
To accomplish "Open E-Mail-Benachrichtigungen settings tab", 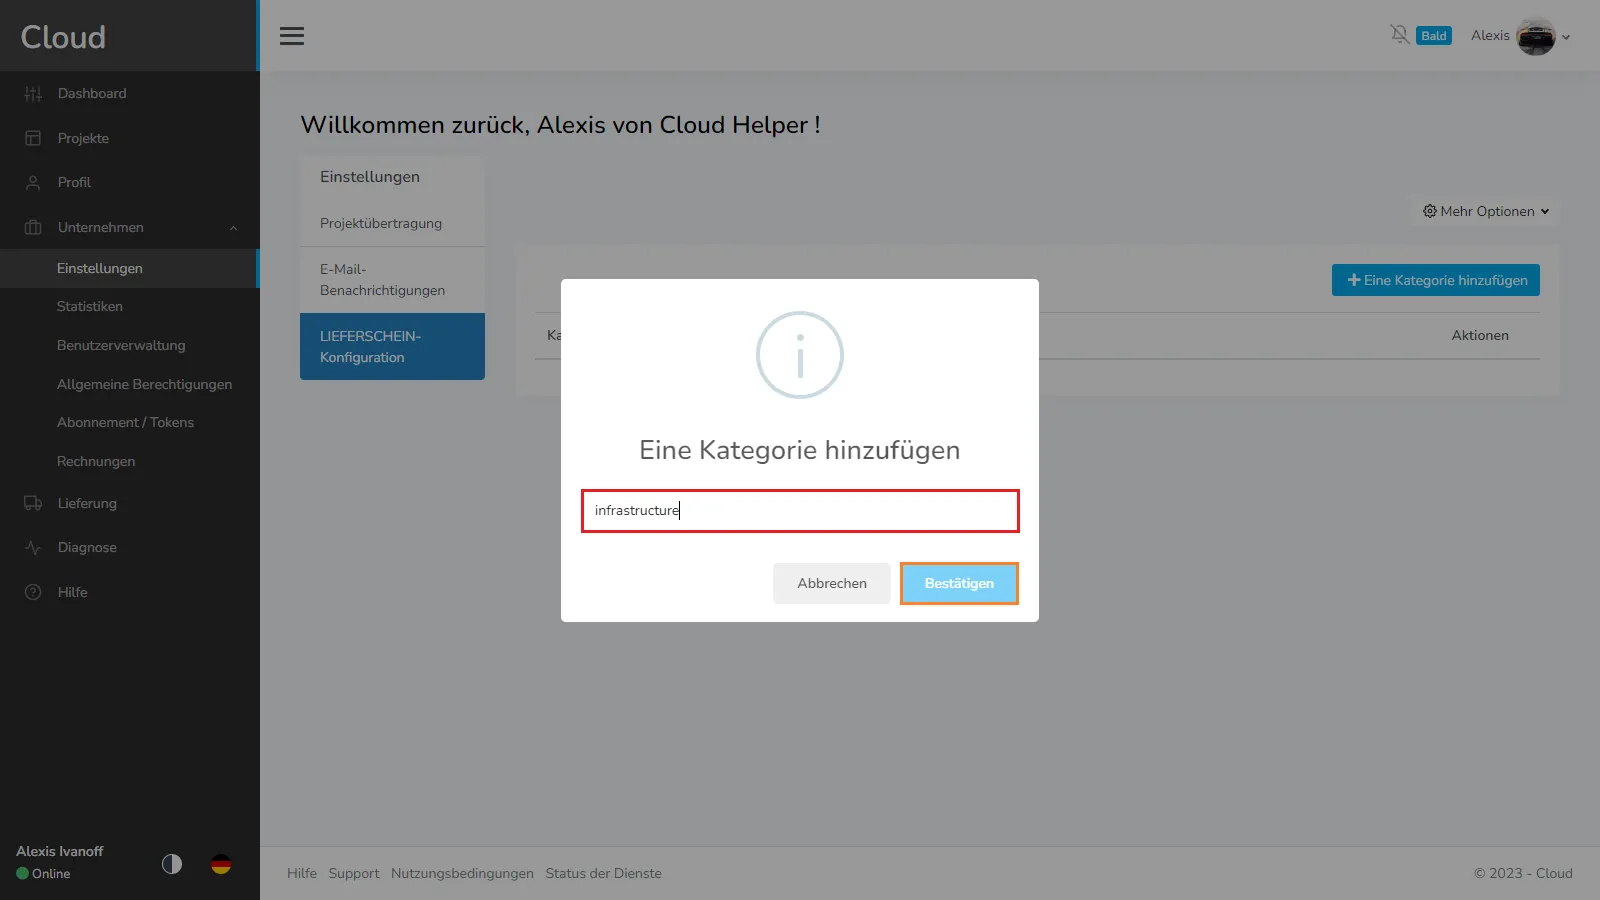I will (392, 280).
